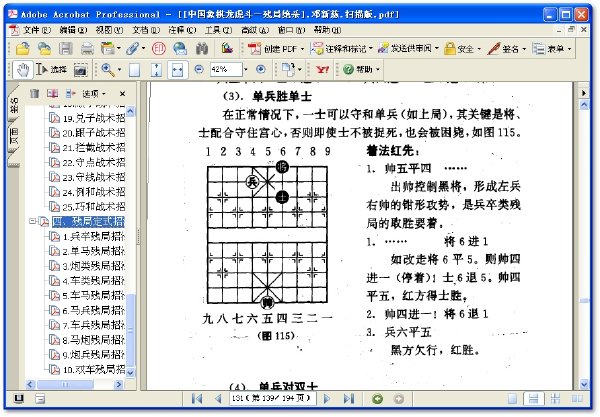
Task: Click the Open file folder icon
Action: tap(23, 49)
